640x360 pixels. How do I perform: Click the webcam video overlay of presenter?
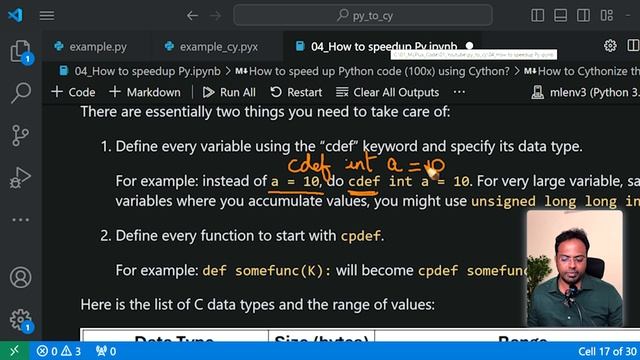575,269
